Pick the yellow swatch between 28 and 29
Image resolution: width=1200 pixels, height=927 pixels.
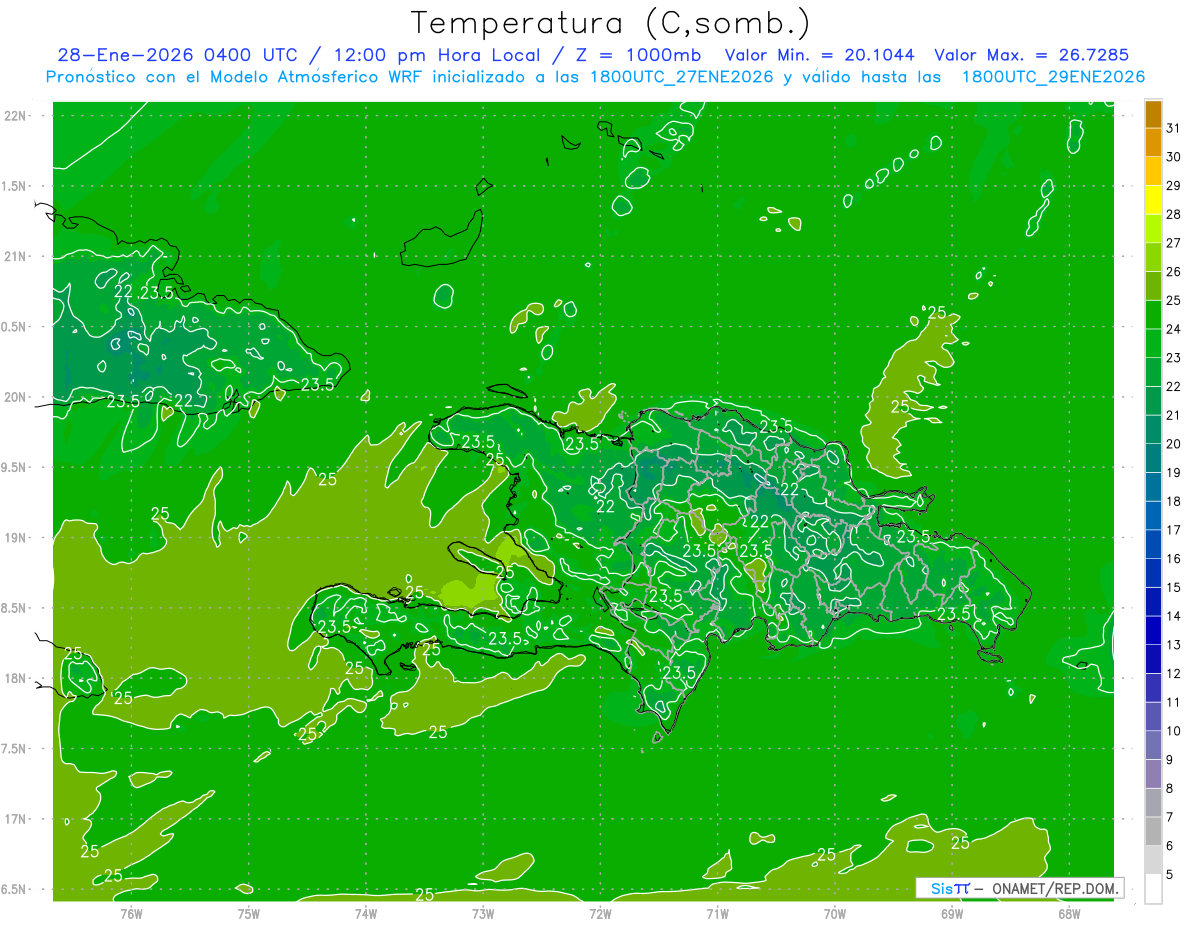point(1153,200)
